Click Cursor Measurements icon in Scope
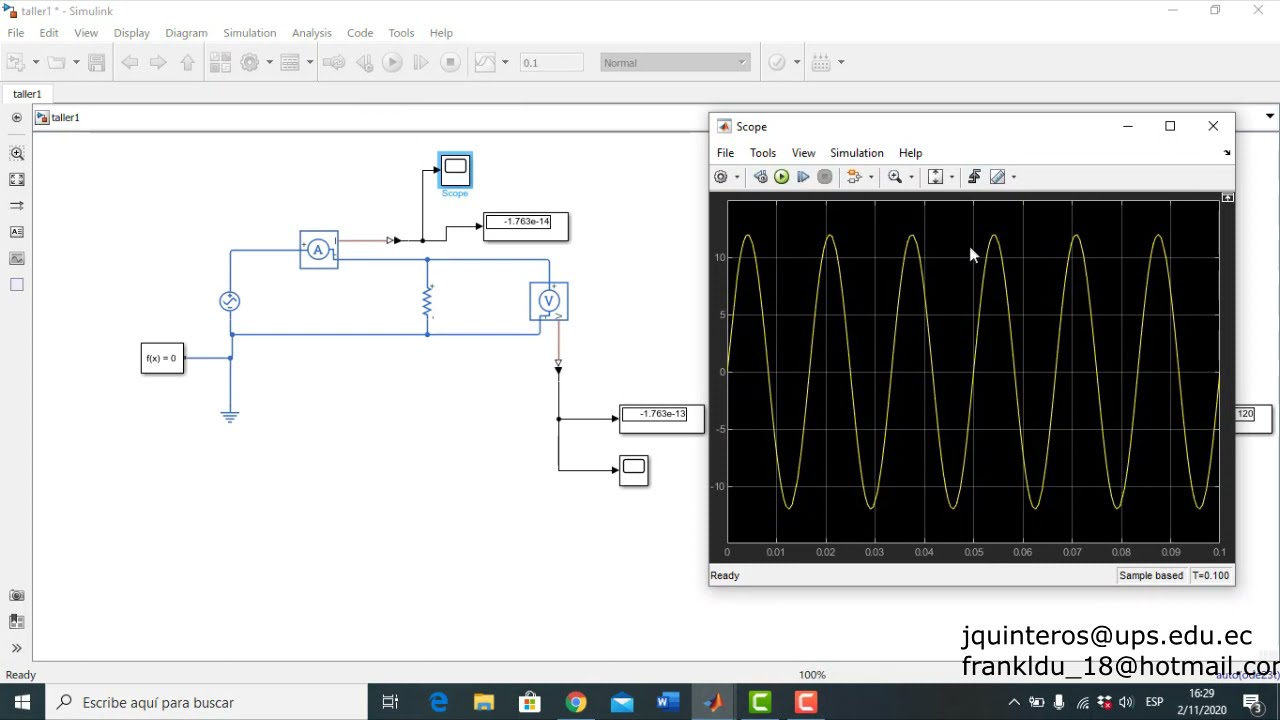 [997, 177]
